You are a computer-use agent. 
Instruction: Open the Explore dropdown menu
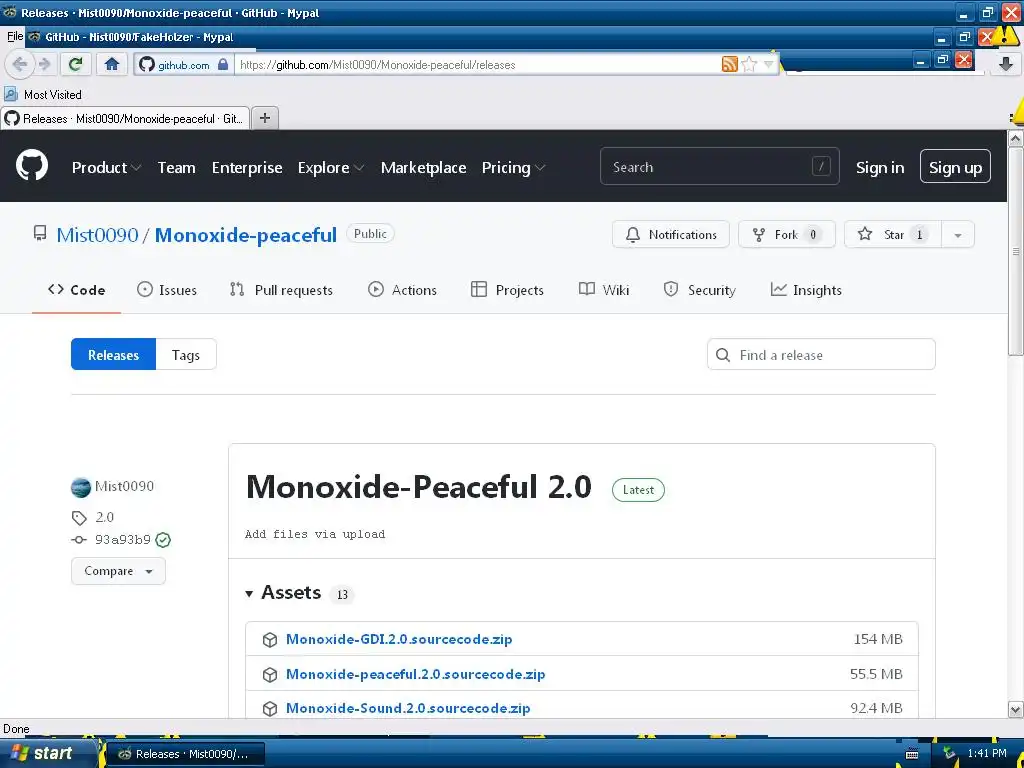click(330, 167)
